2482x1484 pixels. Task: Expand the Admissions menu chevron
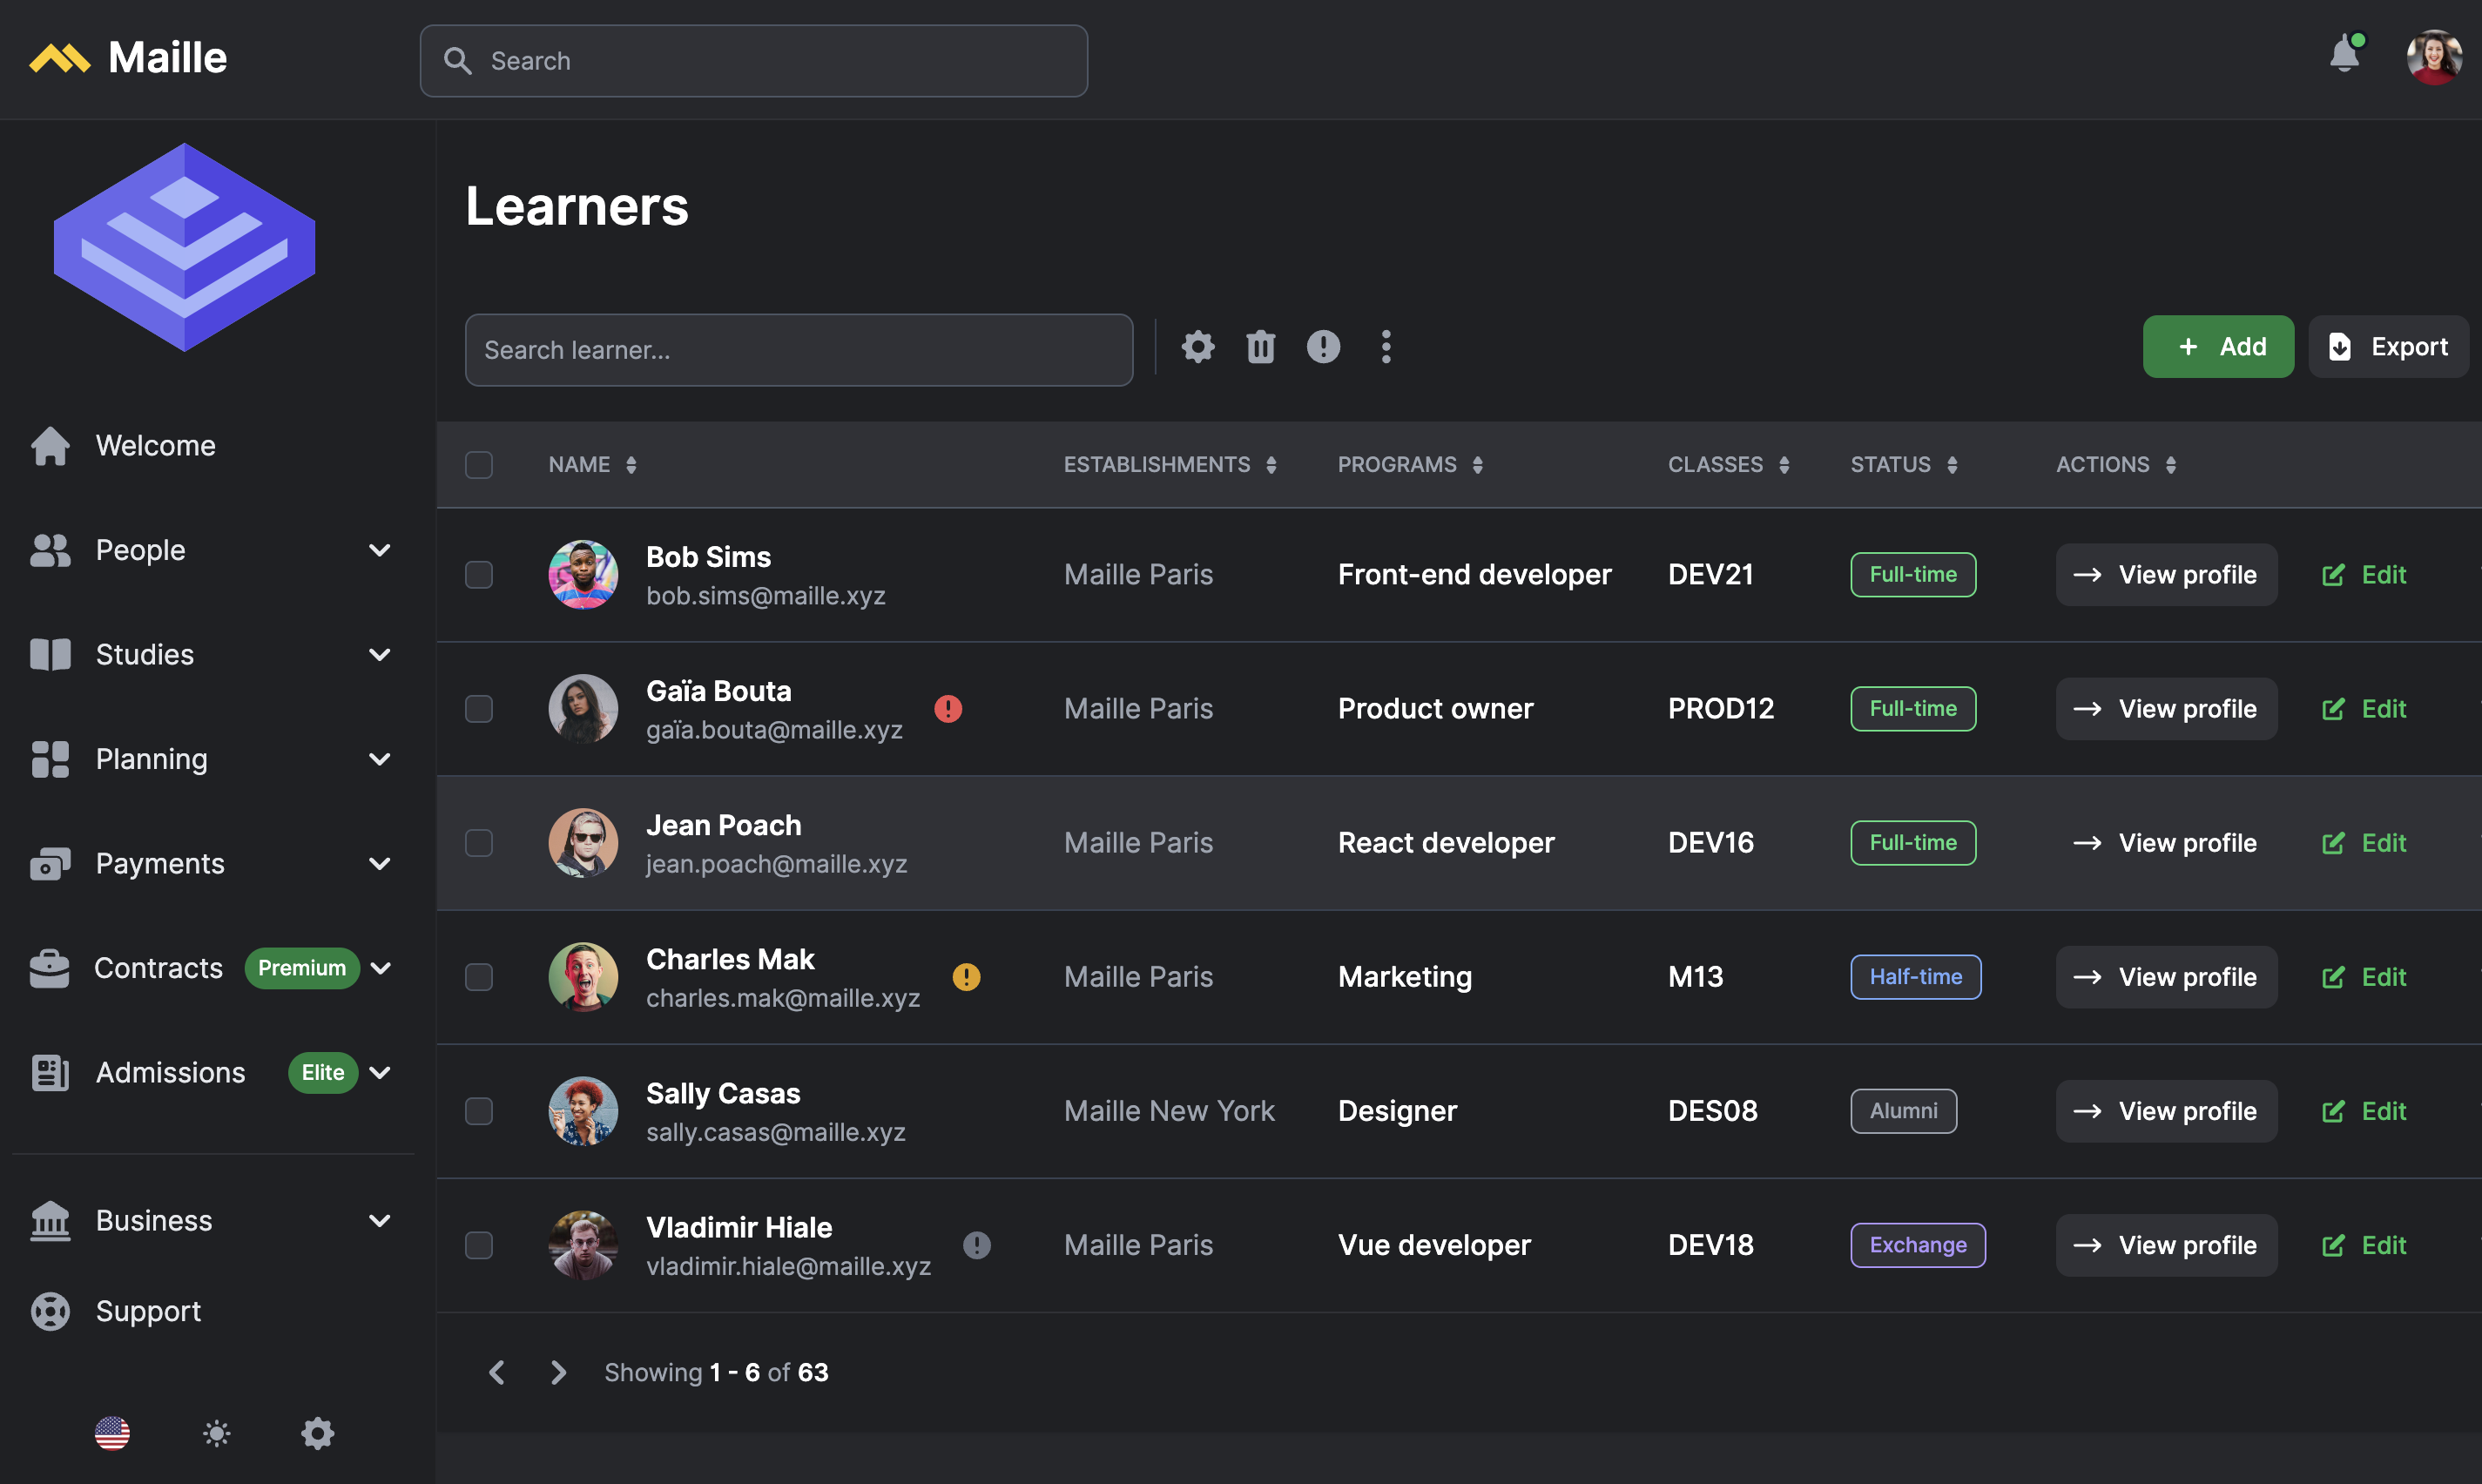[x=379, y=1073]
